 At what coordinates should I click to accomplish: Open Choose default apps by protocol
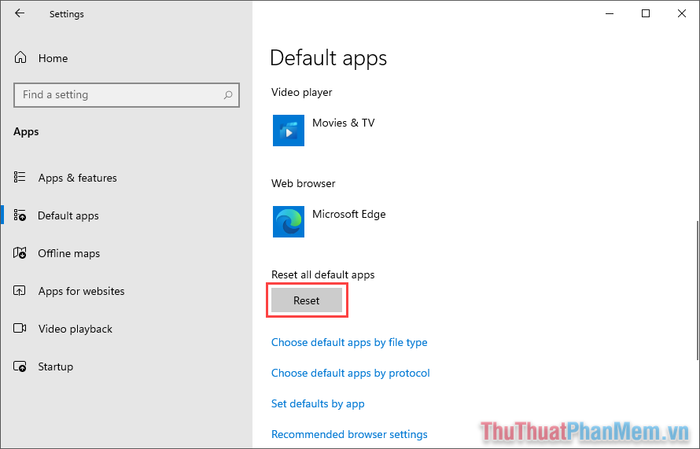coord(350,373)
